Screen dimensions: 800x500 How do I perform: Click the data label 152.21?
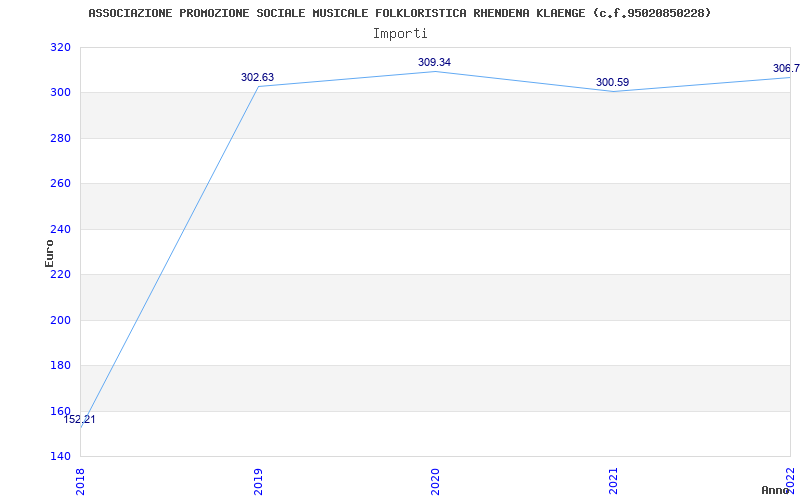79,420
